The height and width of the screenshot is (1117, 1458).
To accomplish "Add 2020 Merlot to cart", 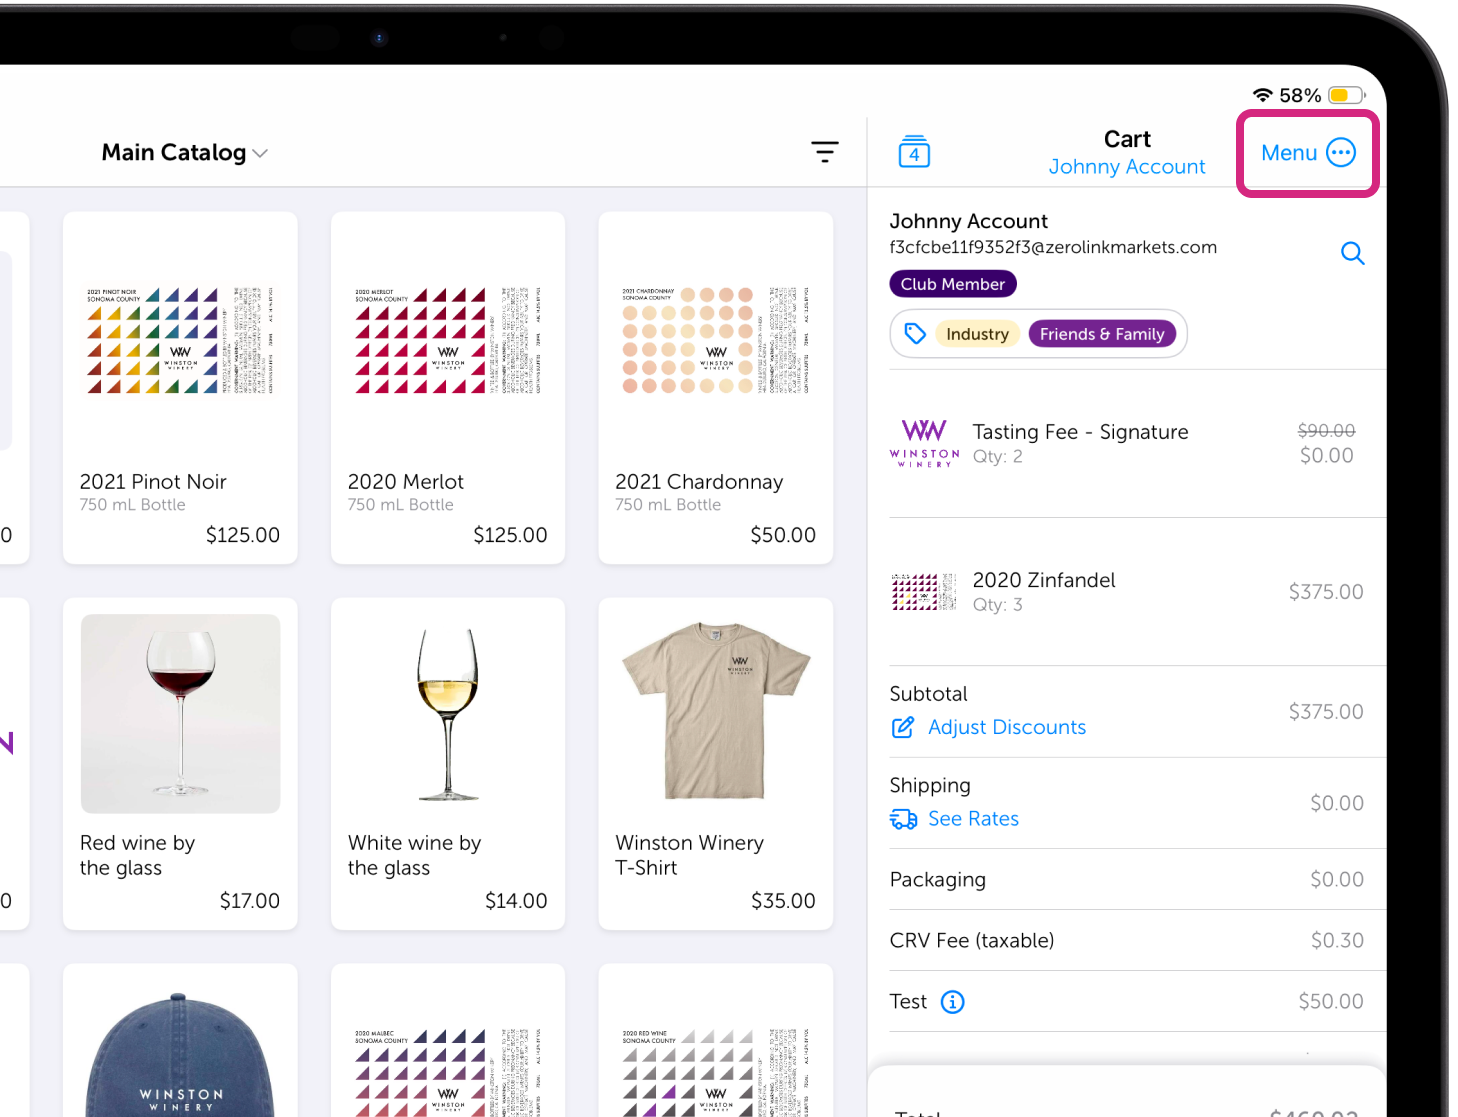I will [x=448, y=388].
